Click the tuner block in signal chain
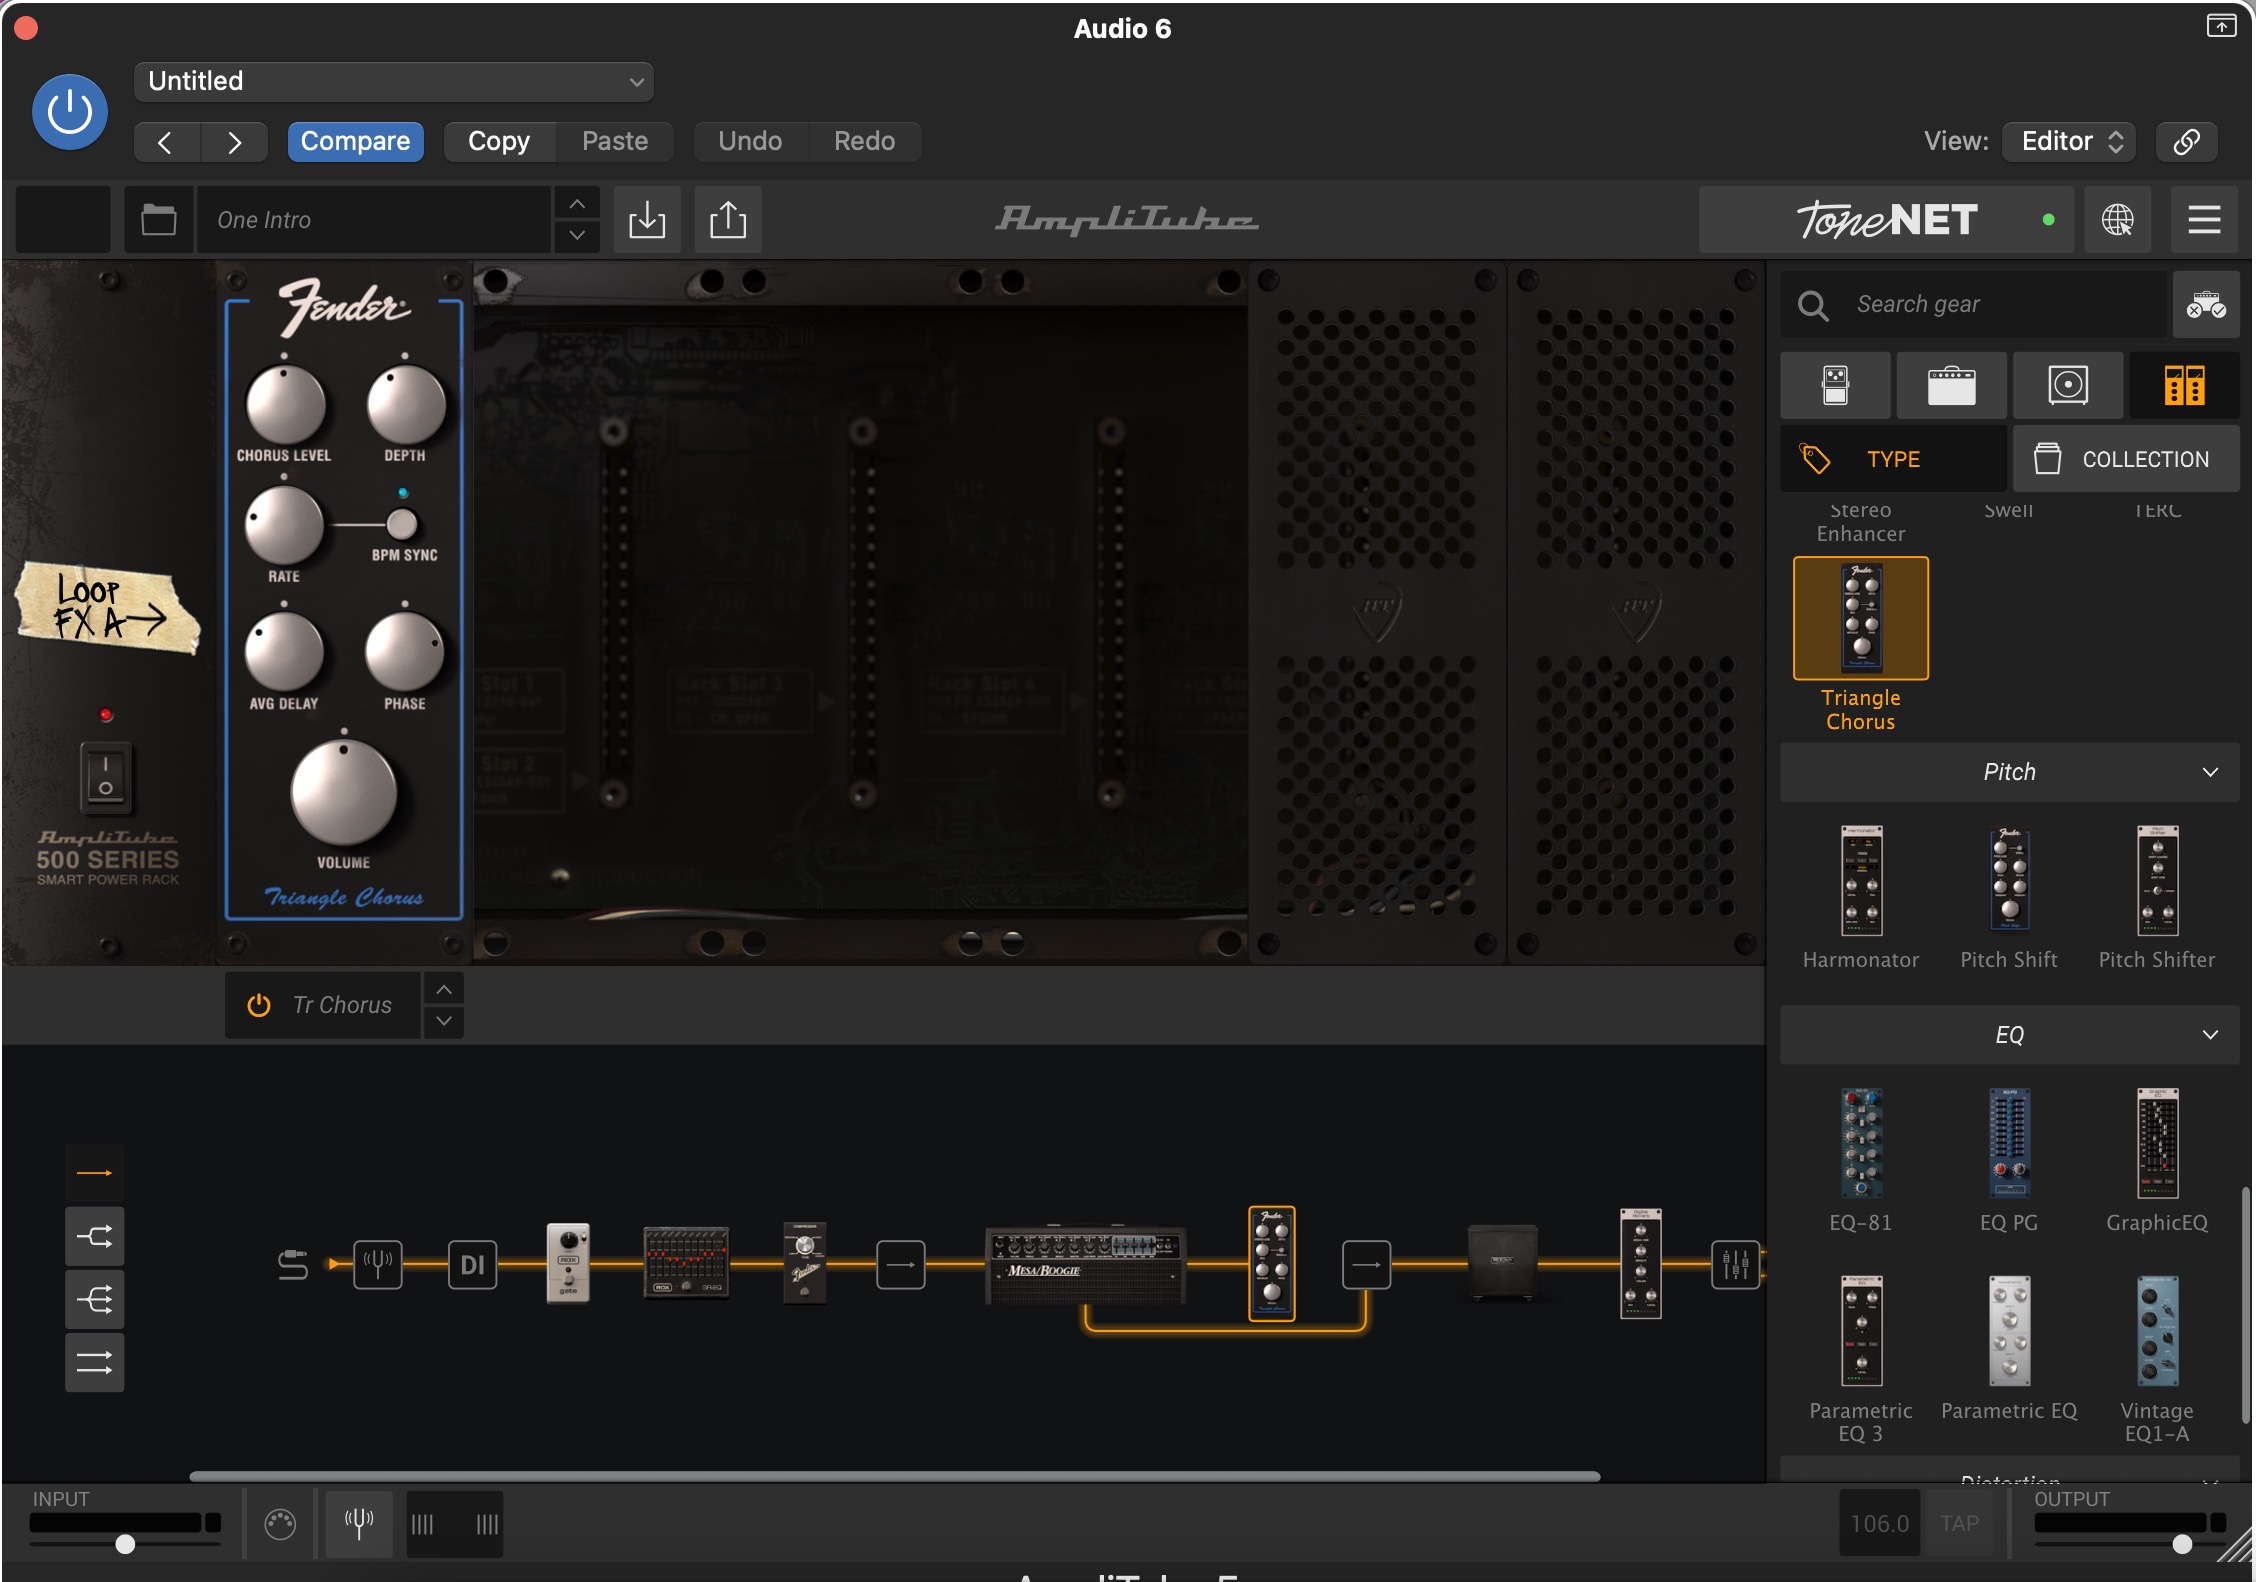2256x1582 pixels. coord(378,1265)
